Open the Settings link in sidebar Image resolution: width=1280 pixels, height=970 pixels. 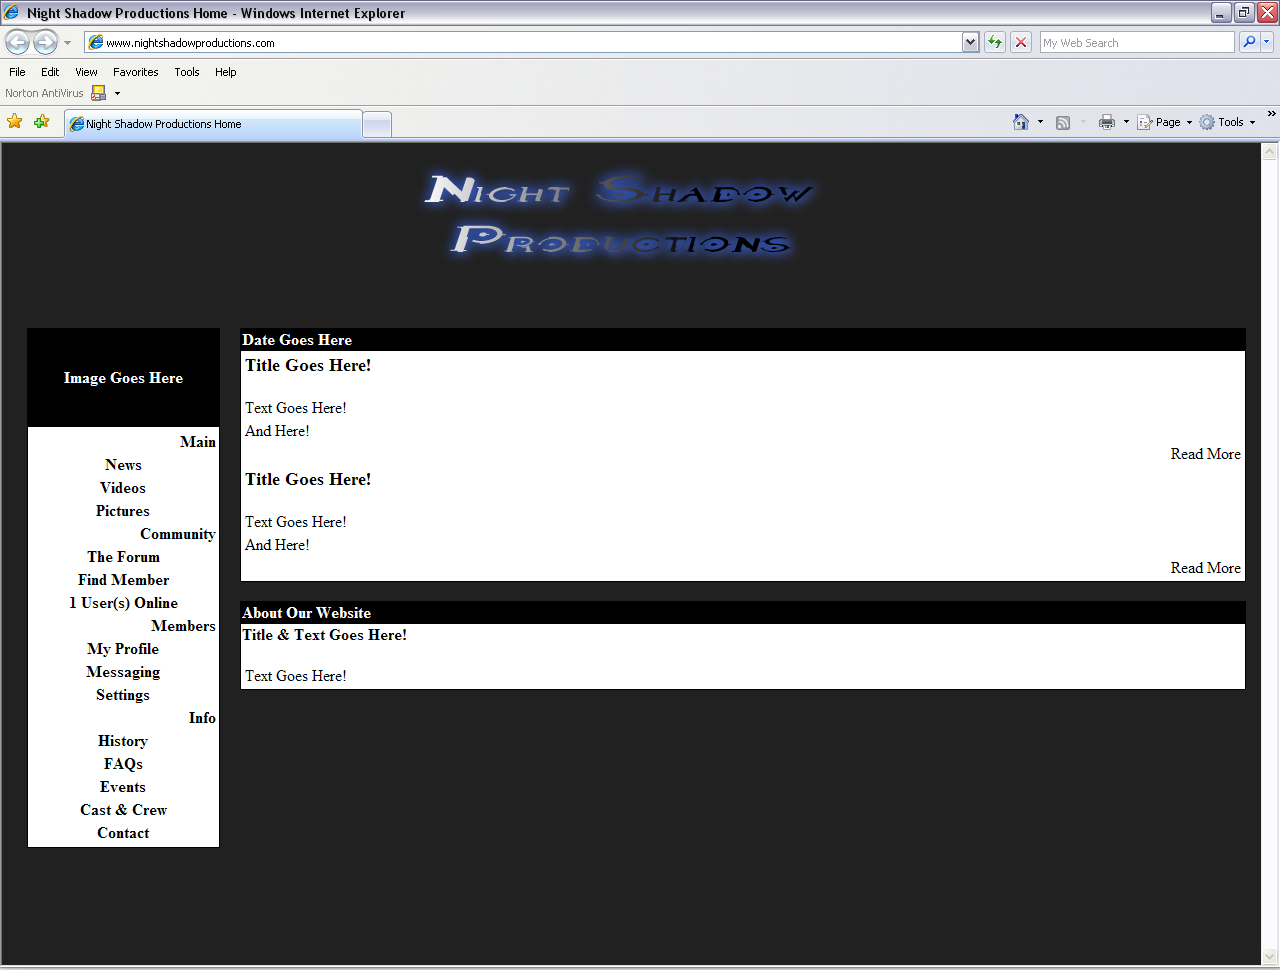123,695
